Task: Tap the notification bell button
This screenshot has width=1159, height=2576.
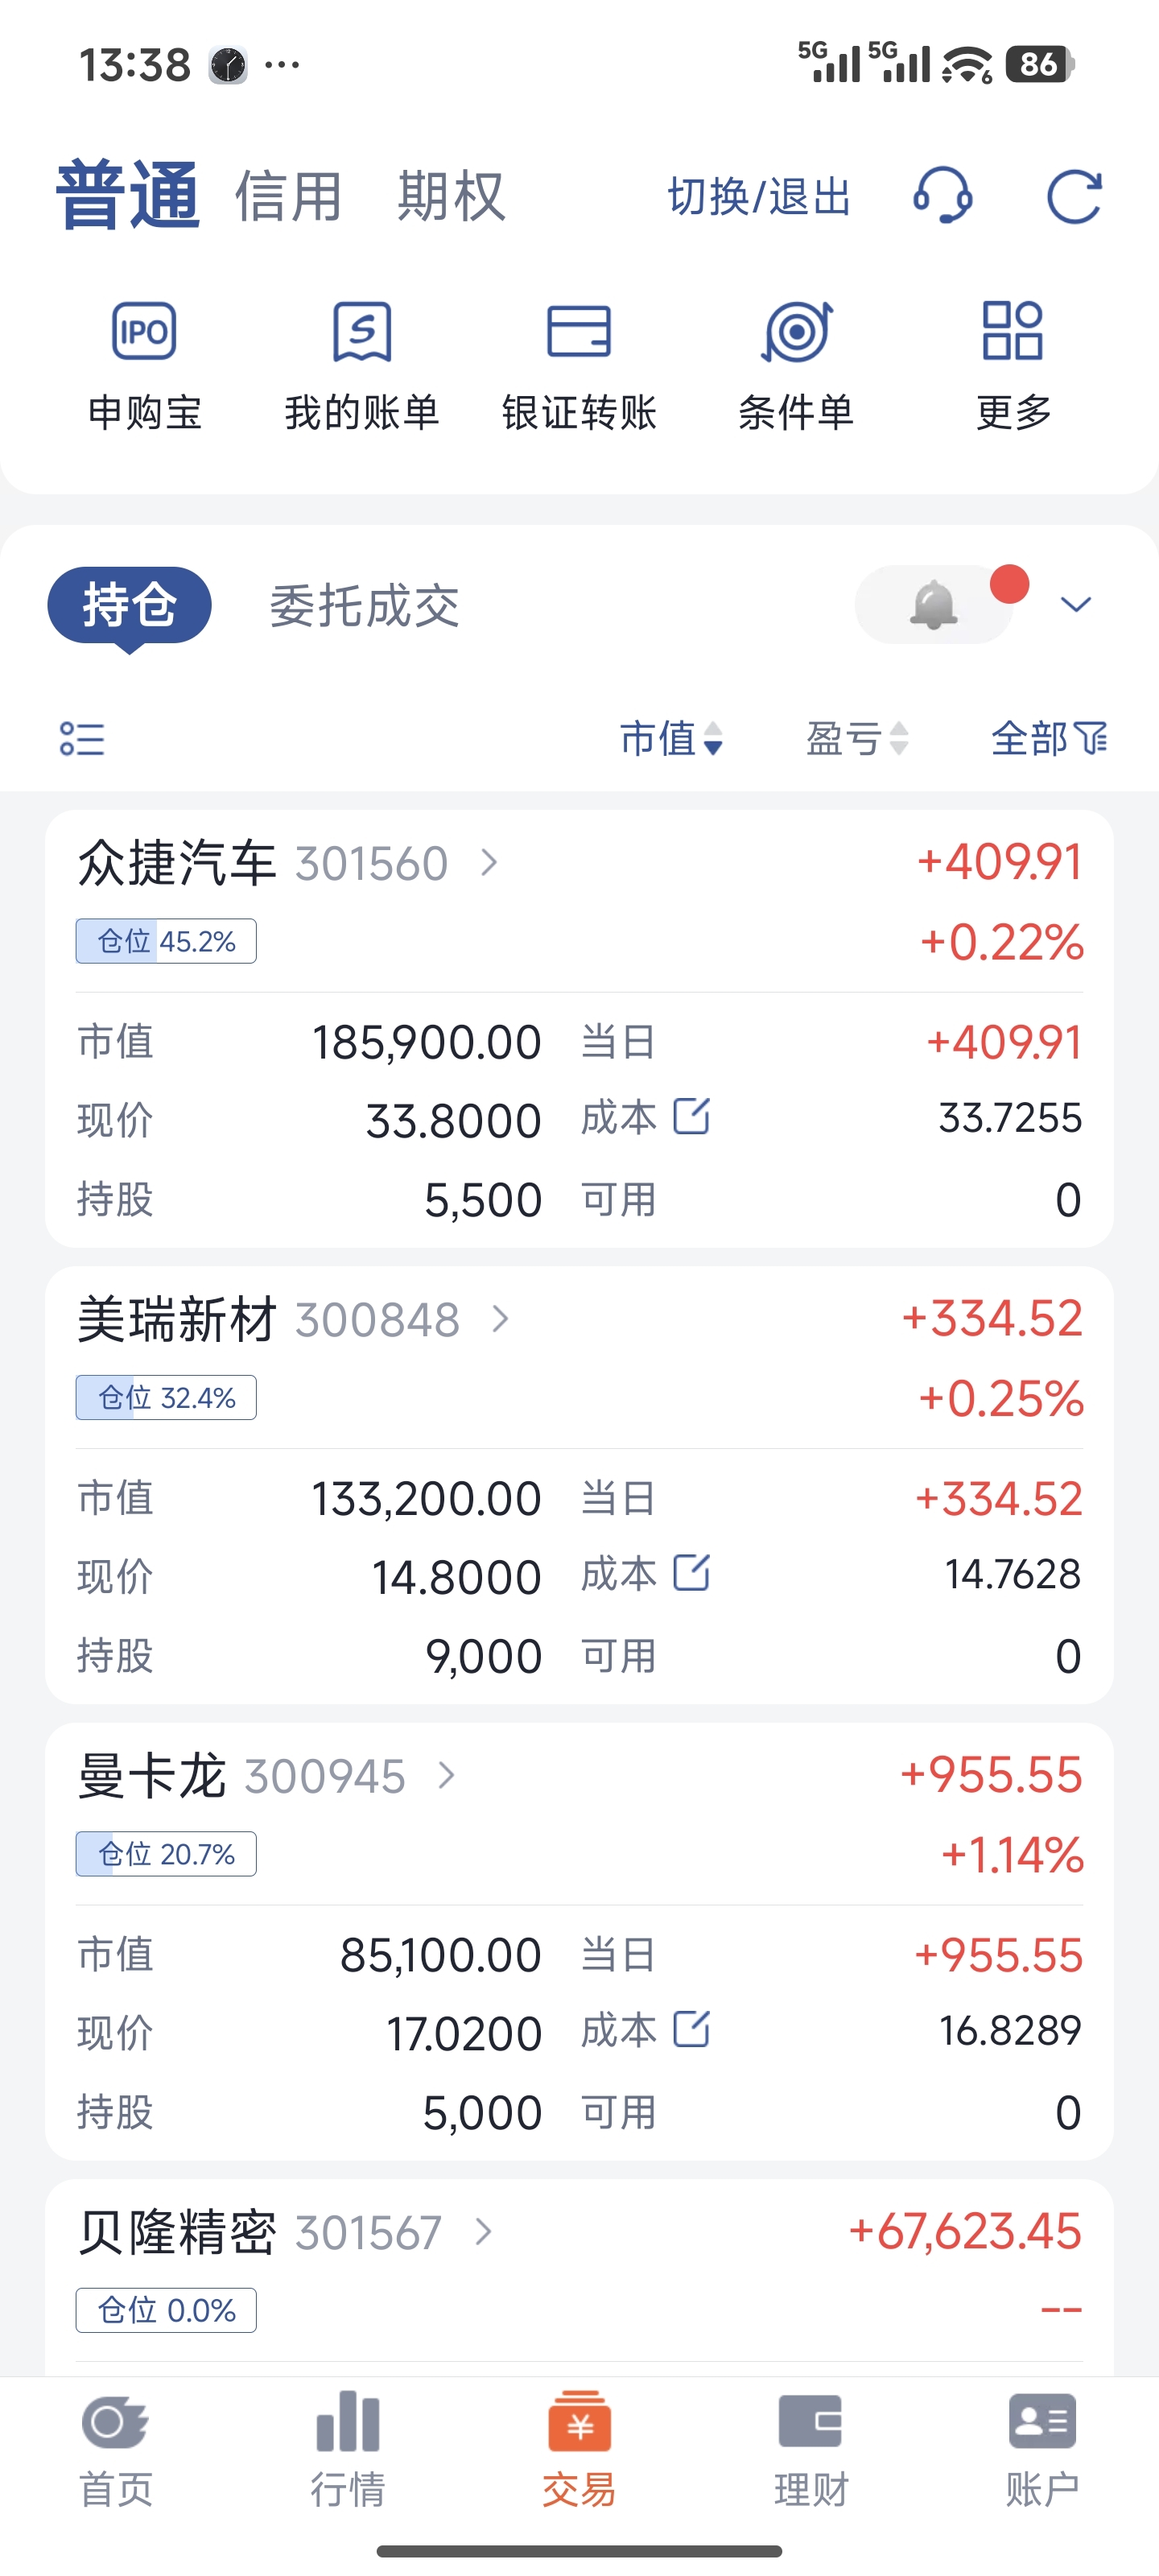Action: (x=933, y=605)
